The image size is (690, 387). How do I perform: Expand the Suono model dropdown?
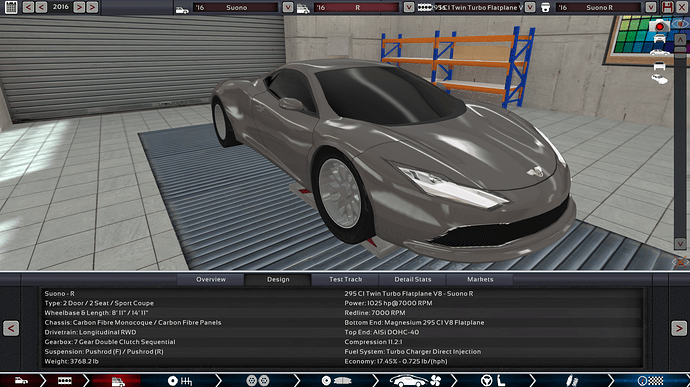coord(288,7)
